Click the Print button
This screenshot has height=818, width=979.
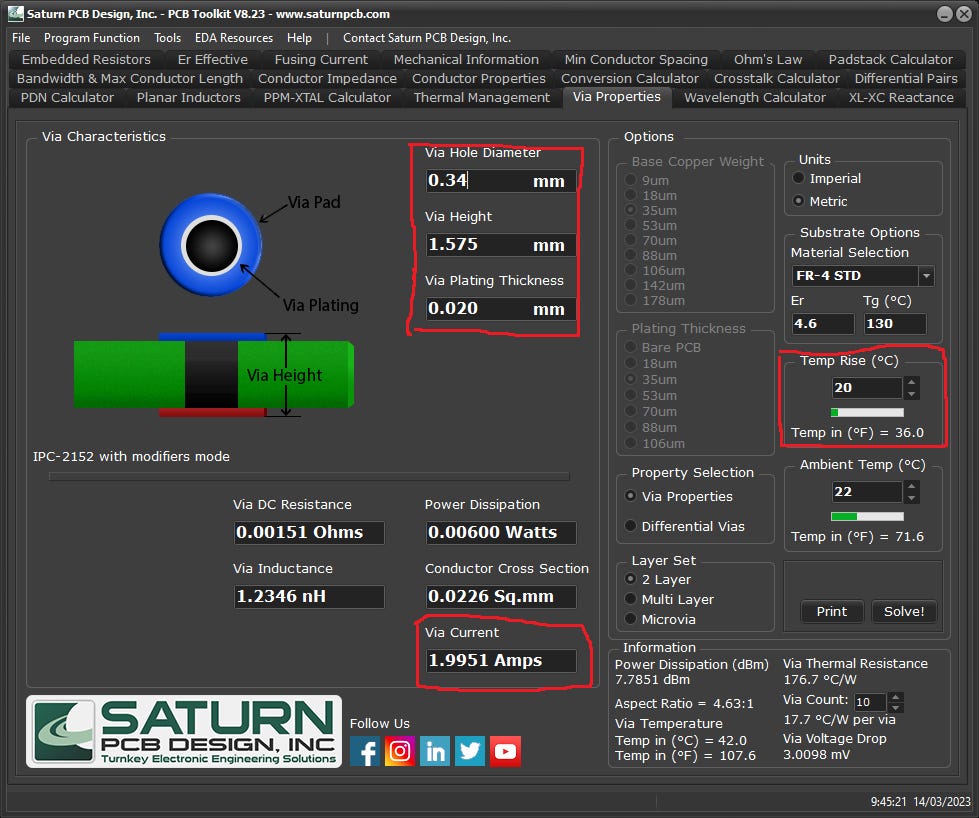point(832,611)
